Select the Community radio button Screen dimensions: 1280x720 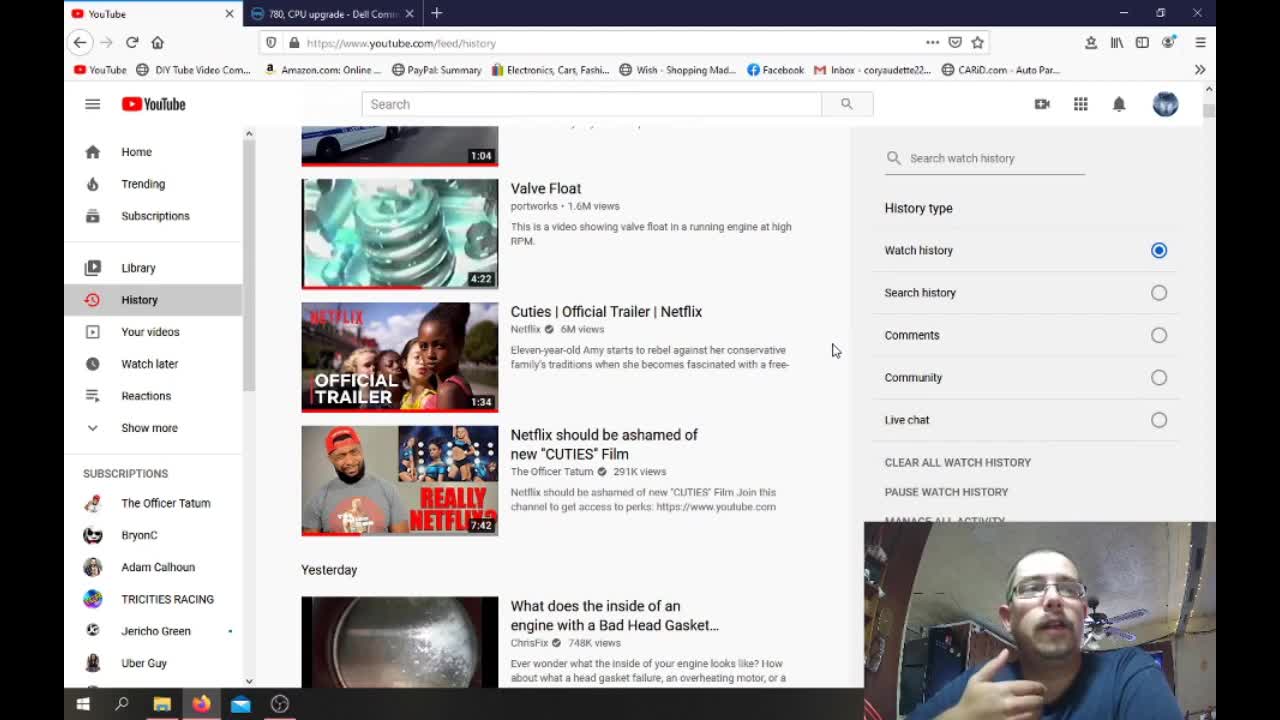tap(1158, 378)
